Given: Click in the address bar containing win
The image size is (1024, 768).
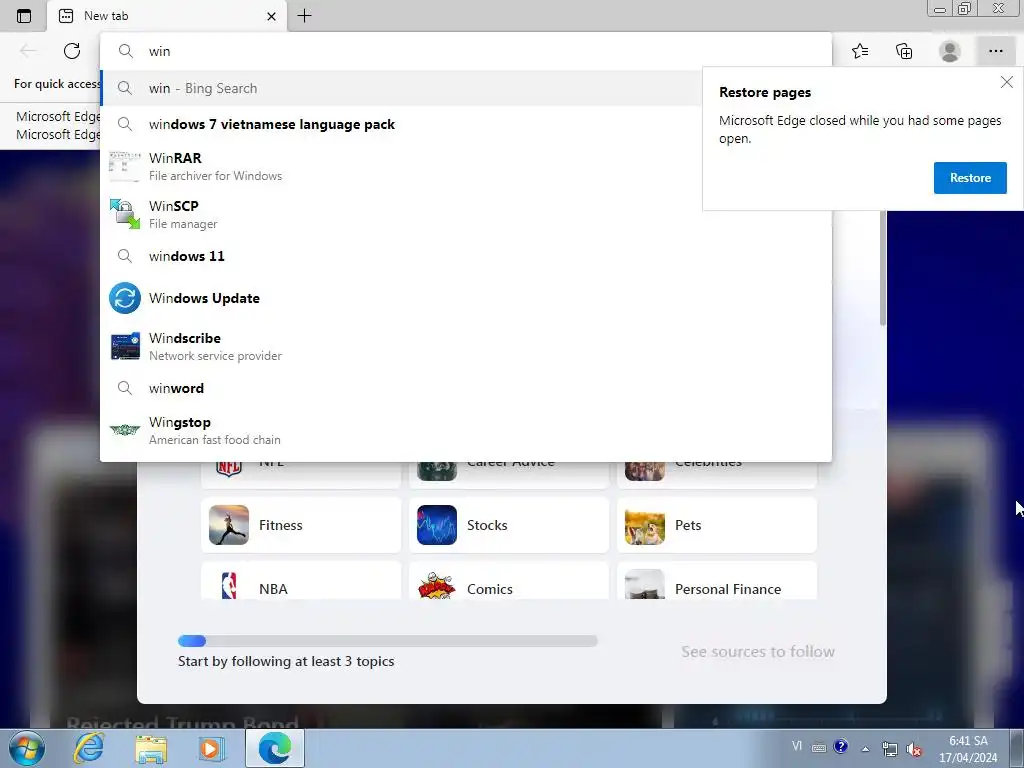Looking at the screenshot, I should [466, 51].
